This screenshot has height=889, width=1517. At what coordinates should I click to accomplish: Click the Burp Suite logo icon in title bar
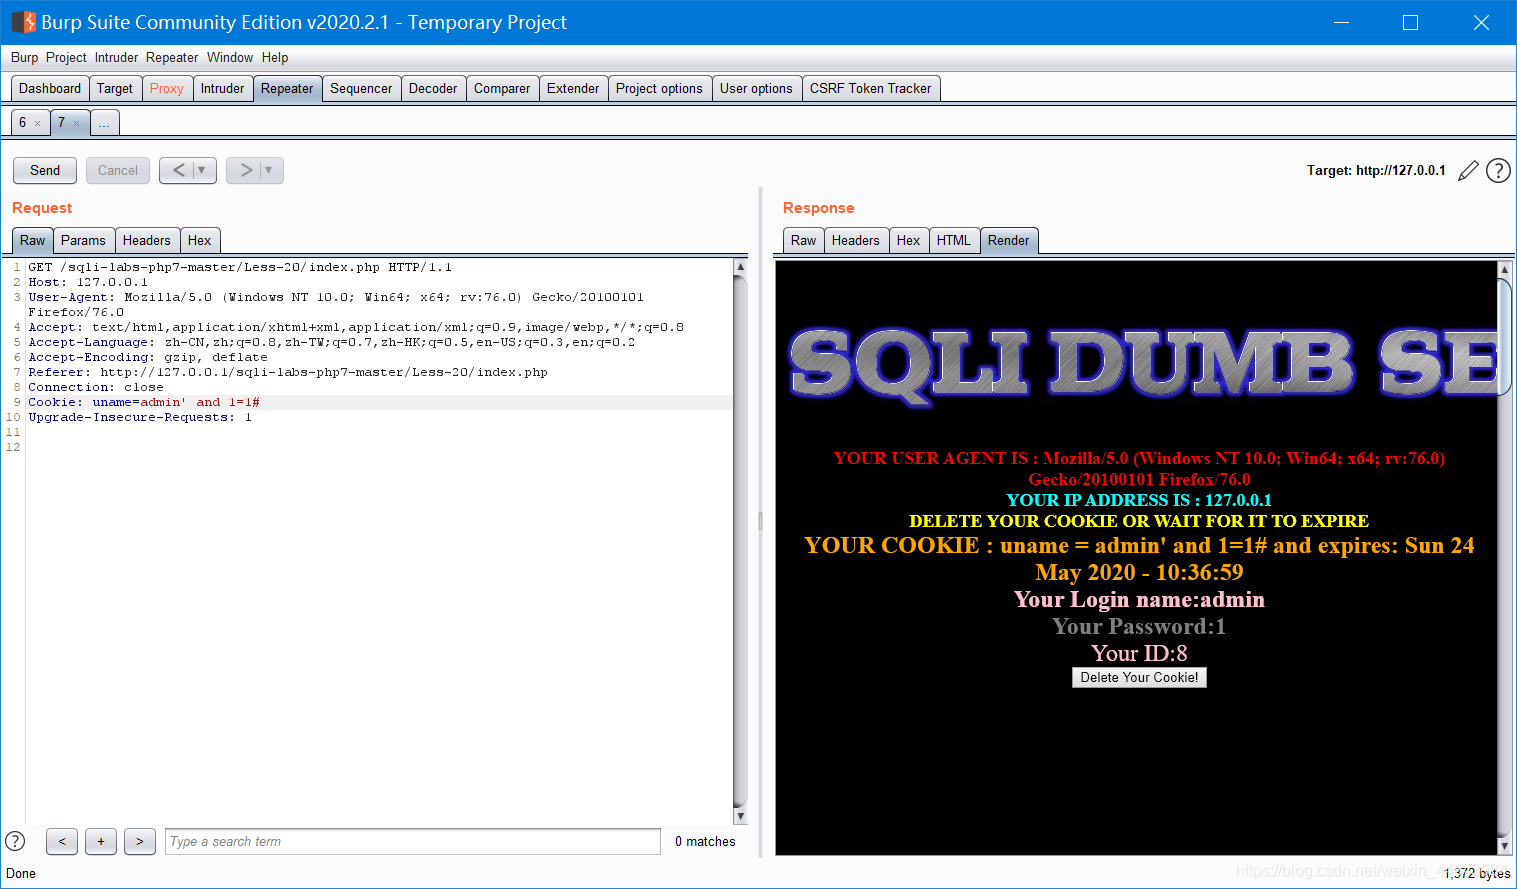pyautogui.click(x=23, y=22)
